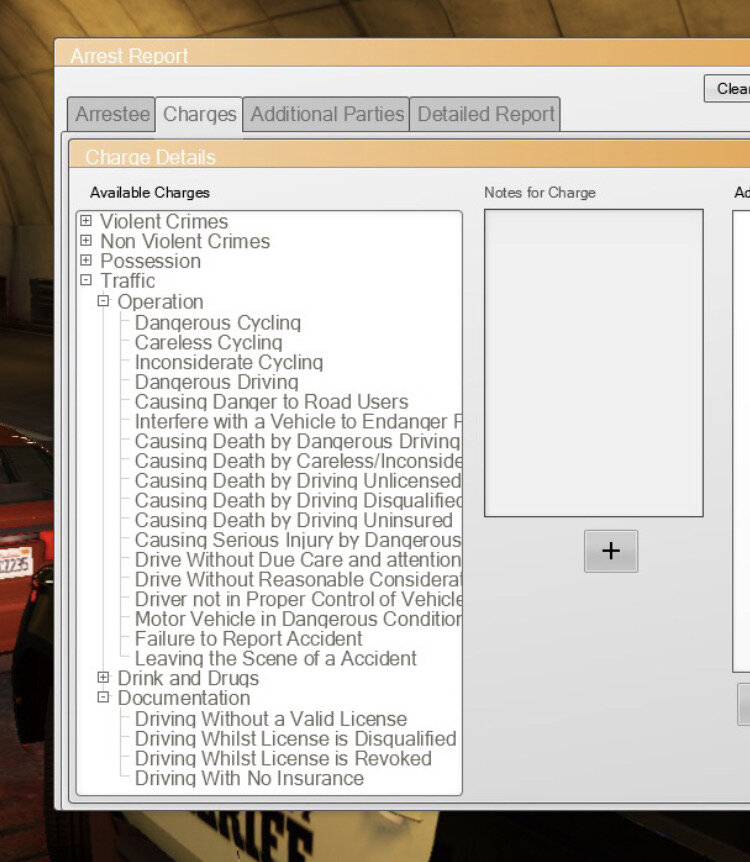Select Leaving the Scene of a Accident
This screenshot has height=862, width=750.
[x=275, y=658]
